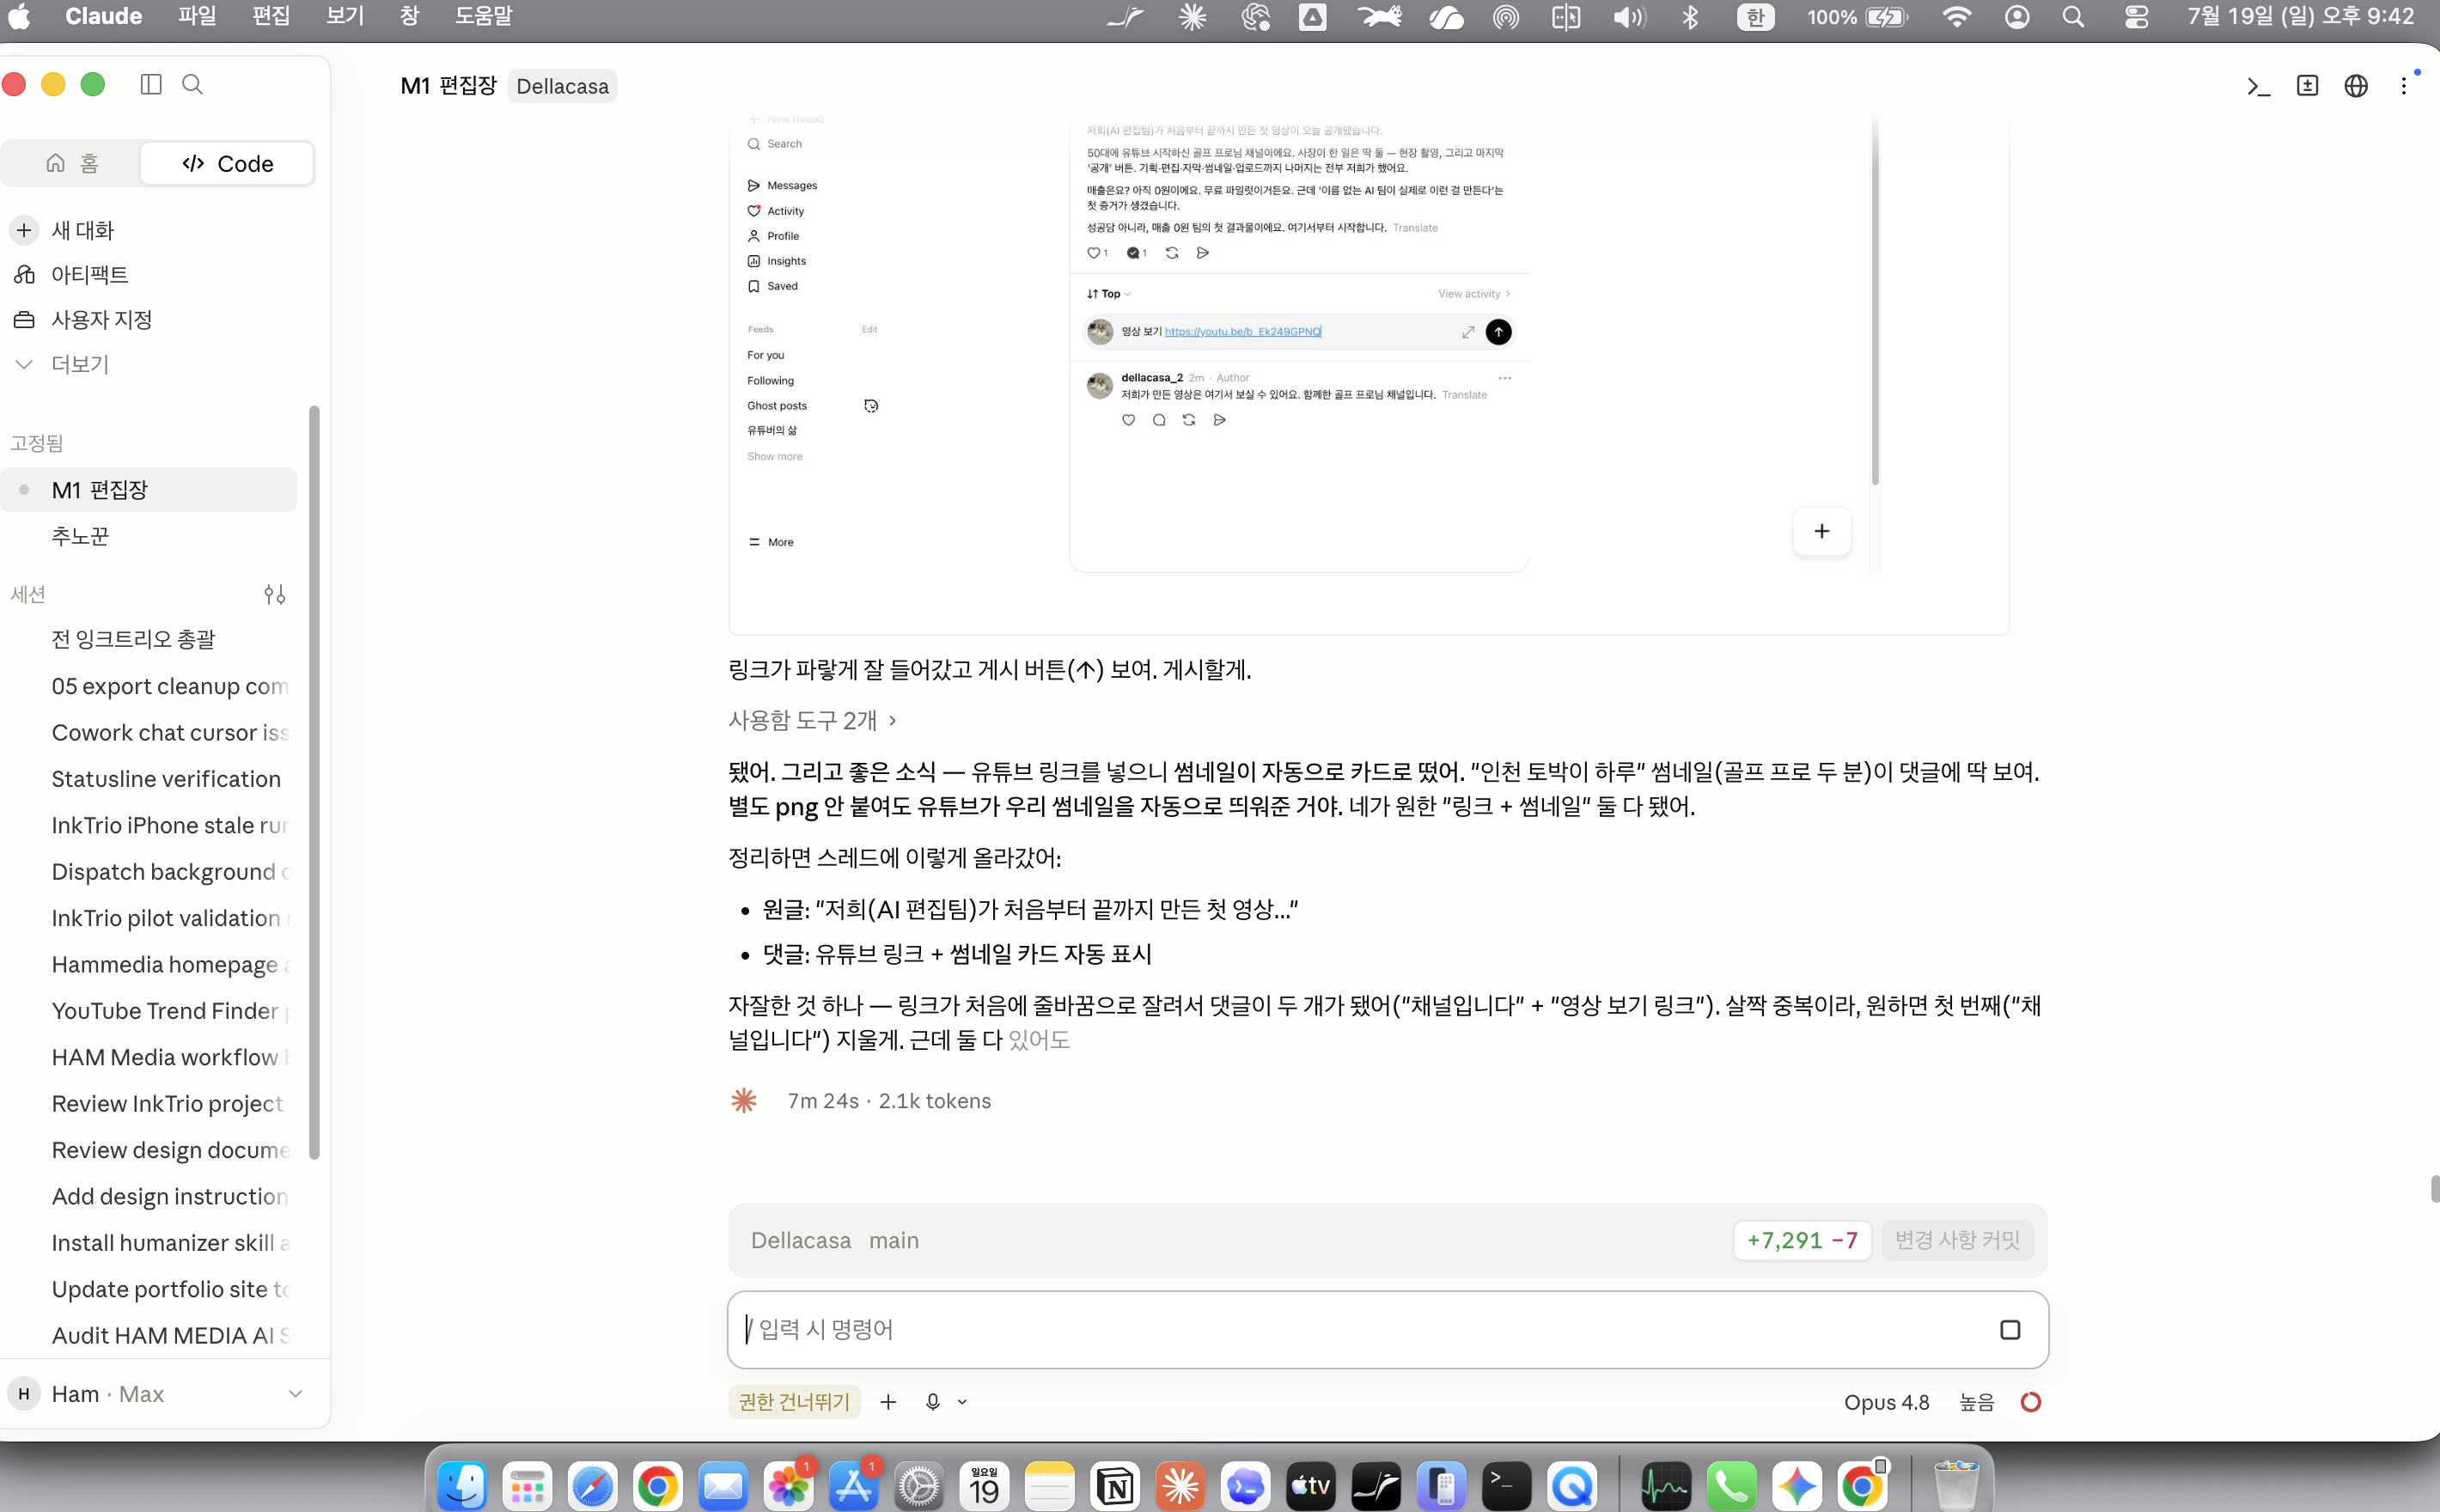The height and width of the screenshot is (1512, 2440).
Task: Click the sidebar session list scrollbar
Action: tap(314, 782)
